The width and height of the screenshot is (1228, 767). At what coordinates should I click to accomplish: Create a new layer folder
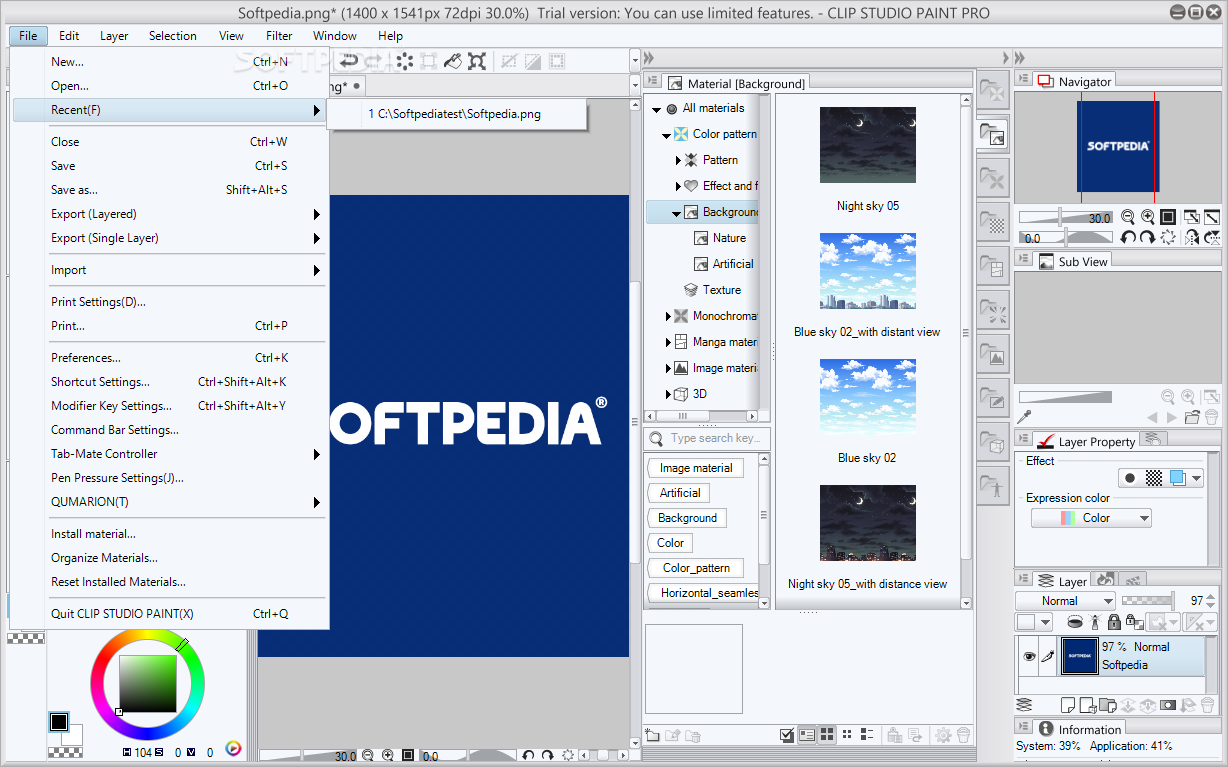(x=1107, y=706)
